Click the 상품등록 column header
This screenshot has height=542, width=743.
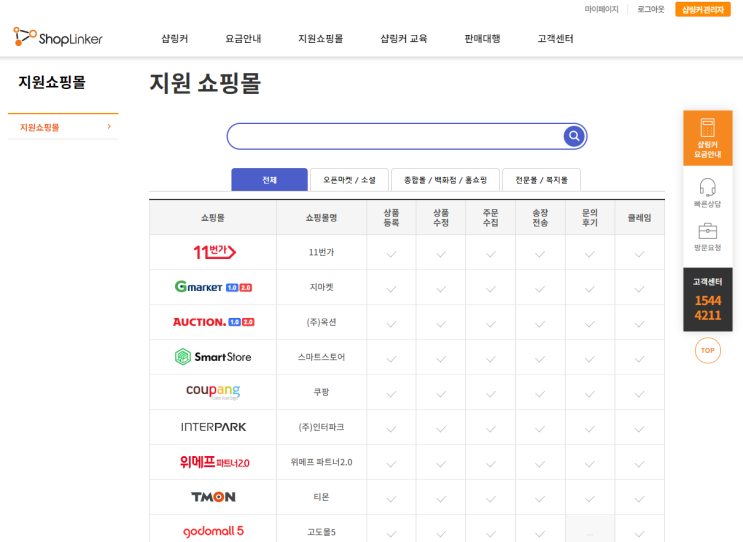(391, 217)
